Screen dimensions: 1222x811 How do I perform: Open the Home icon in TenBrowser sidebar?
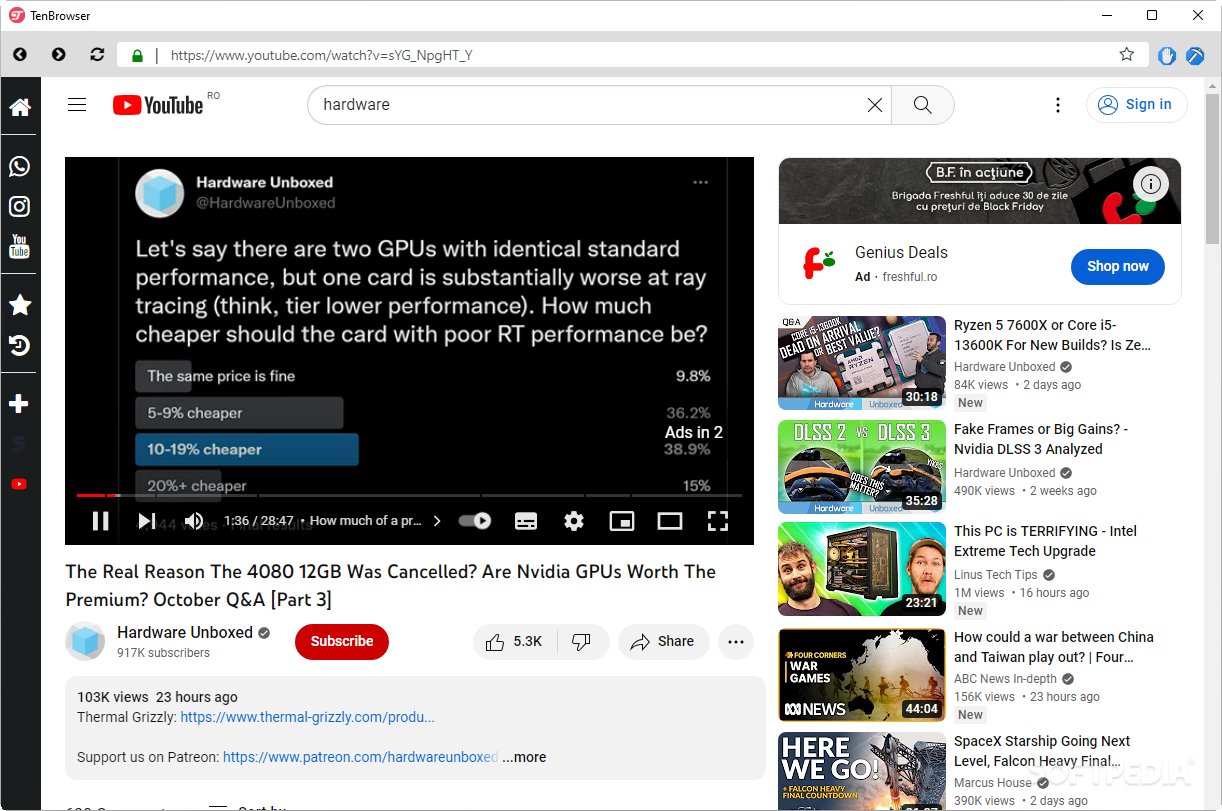[20, 107]
